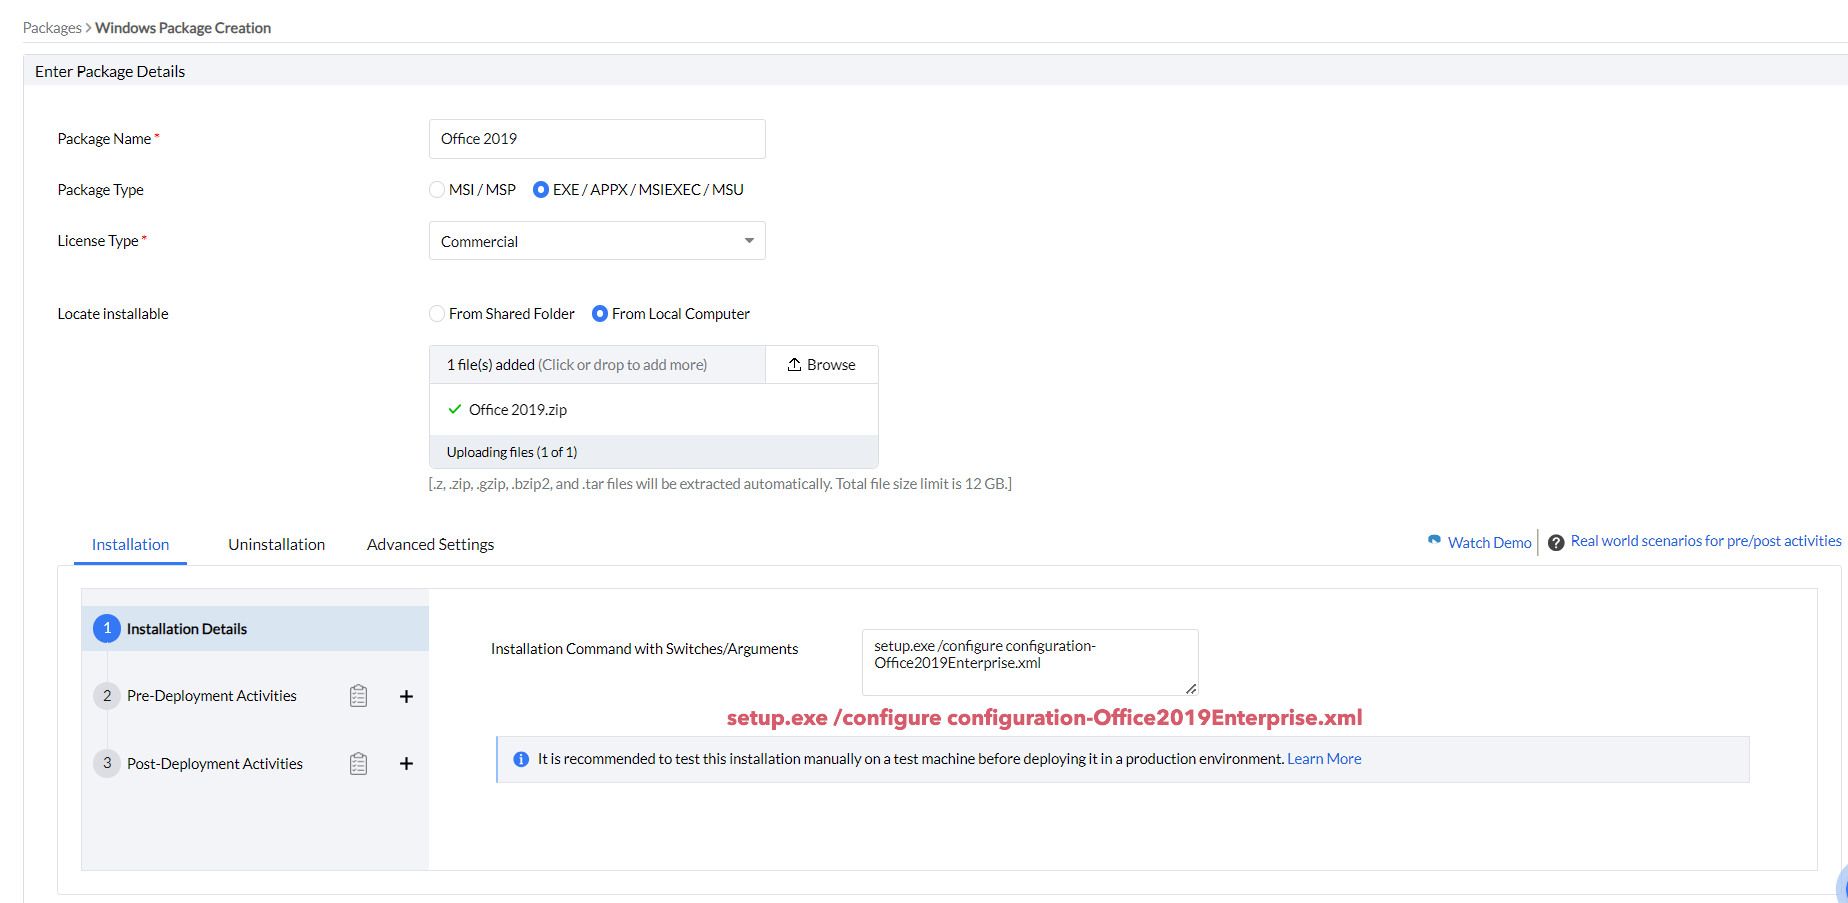Click the installation command text box
Screen dimensions: 1848x903
[1030, 662]
